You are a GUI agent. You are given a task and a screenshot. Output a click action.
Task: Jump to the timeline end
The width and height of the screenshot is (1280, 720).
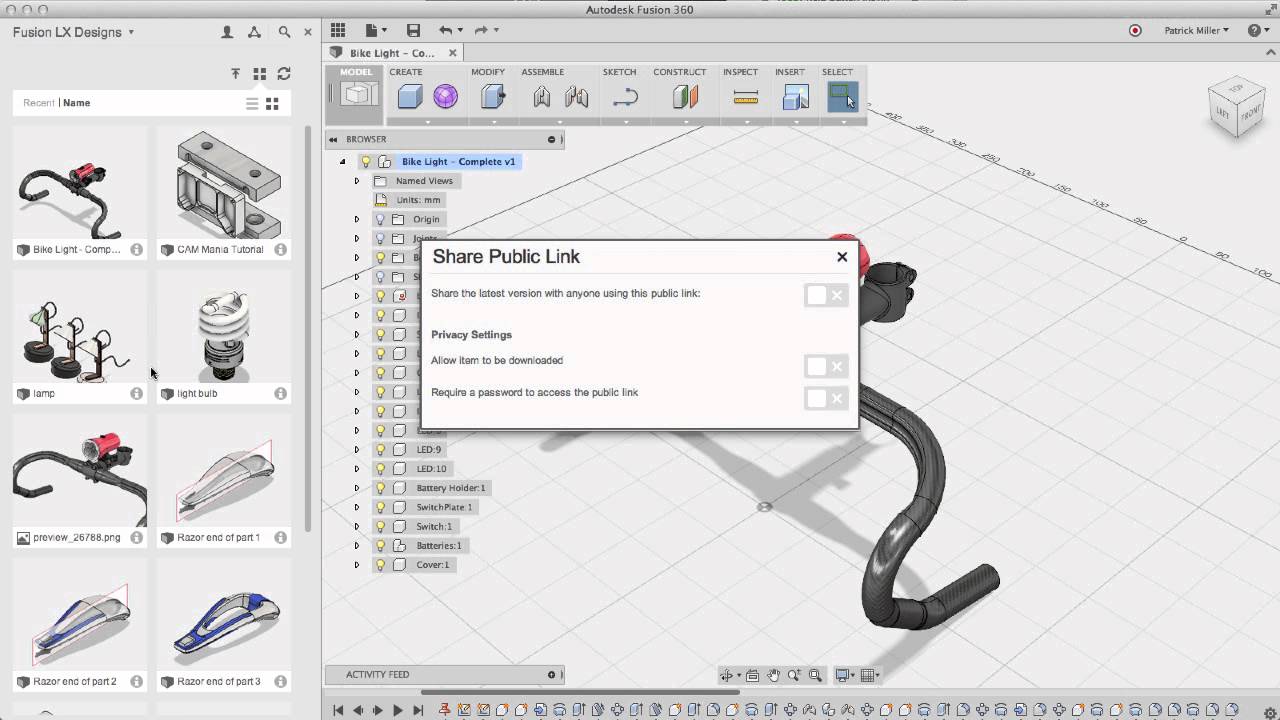[418, 710]
